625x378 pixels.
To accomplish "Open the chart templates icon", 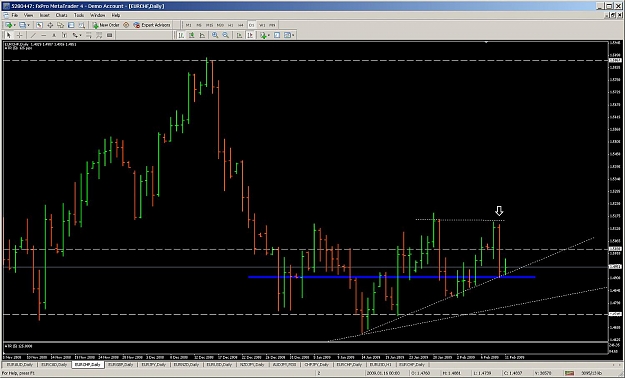I will click(x=287, y=35).
